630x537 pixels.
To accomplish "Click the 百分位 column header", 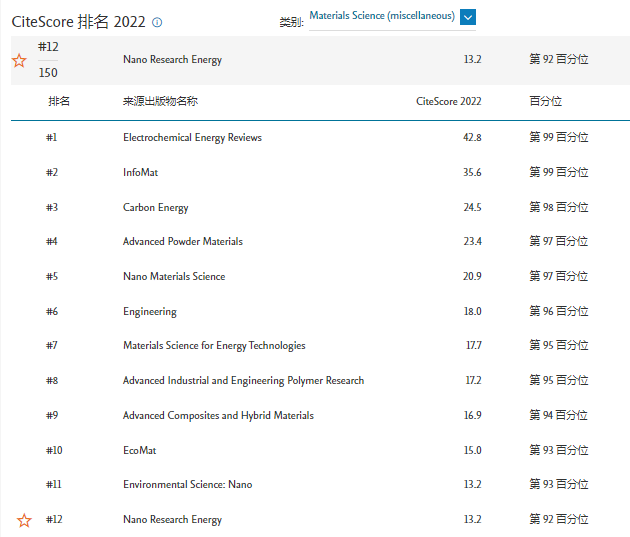I will tap(545, 101).
